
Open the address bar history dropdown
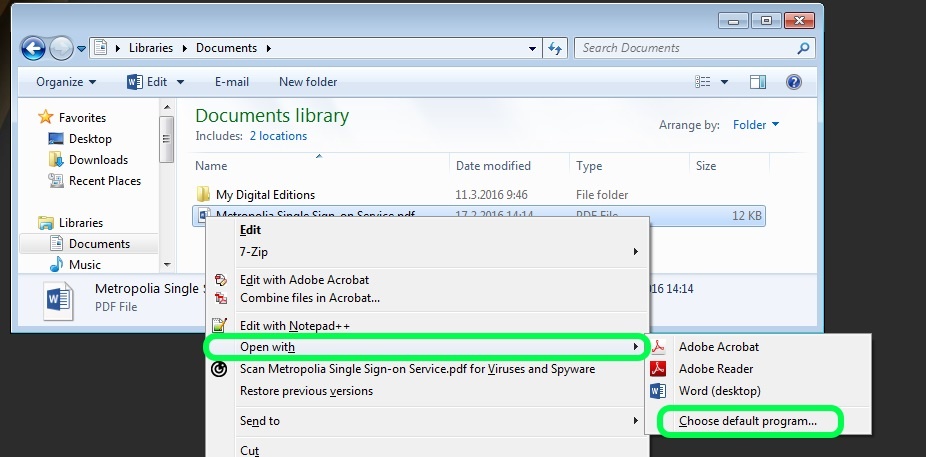coord(533,48)
